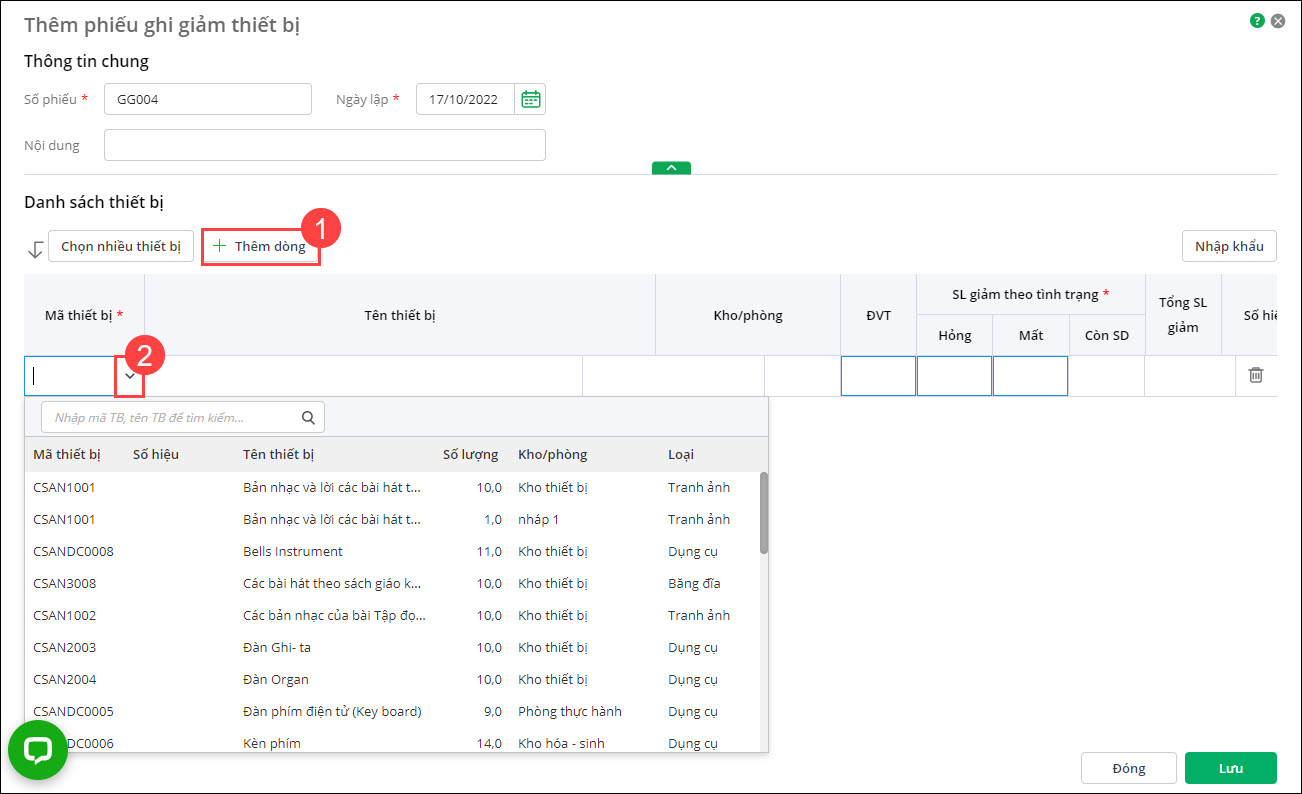Click the Nhập khẩu button
1302x794 pixels.
1229,246
